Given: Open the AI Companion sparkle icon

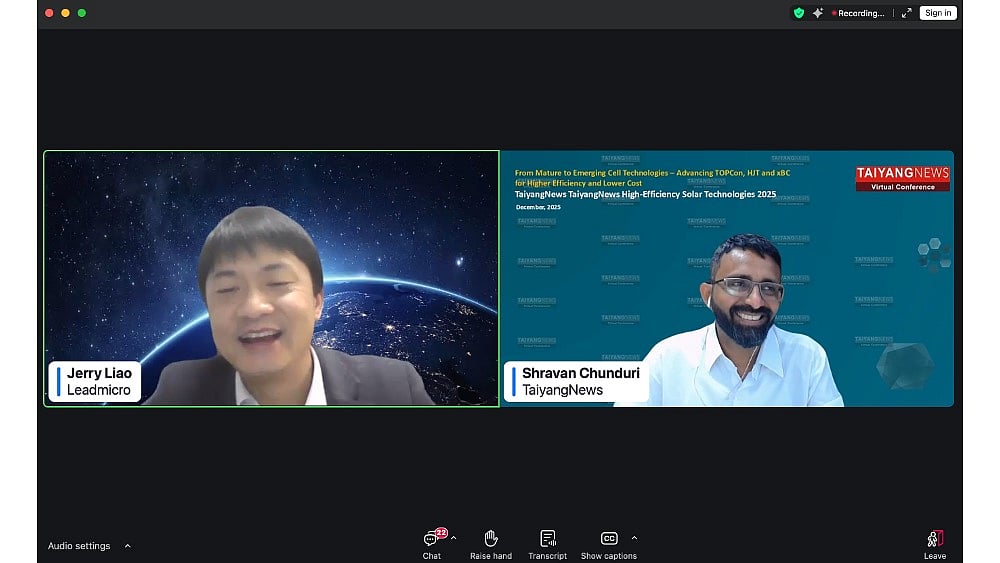Looking at the screenshot, I should [817, 13].
